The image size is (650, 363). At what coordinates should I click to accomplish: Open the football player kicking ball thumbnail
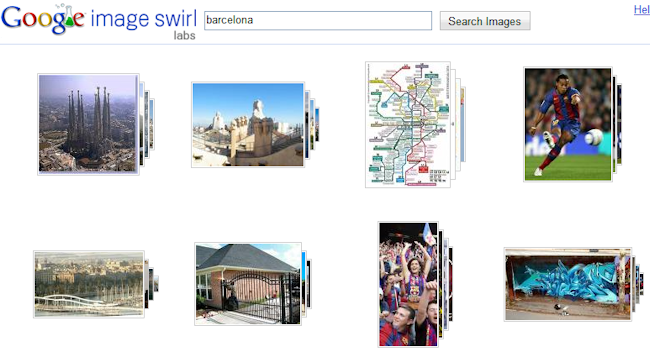click(568, 124)
